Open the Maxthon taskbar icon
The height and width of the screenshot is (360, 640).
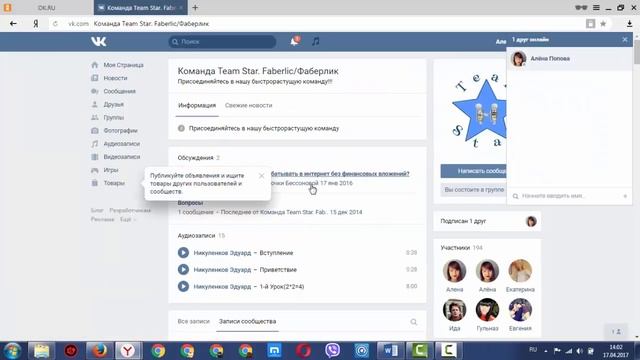(274, 351)
